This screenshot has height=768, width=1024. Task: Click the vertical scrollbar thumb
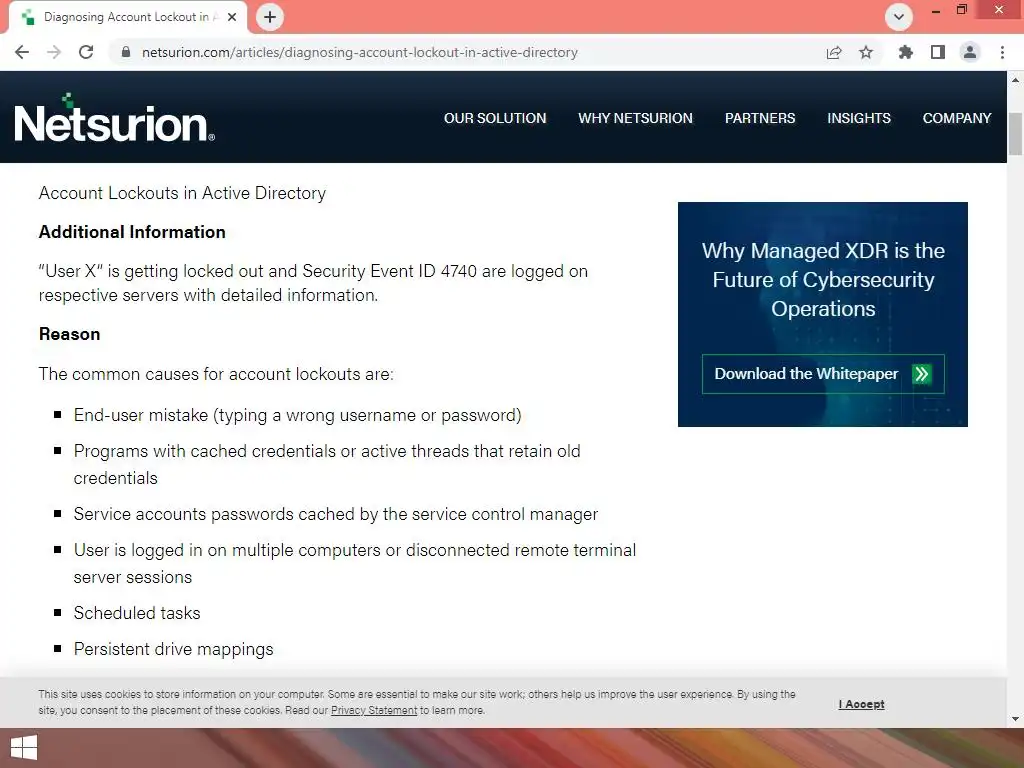pyautogui.click(x=1016, y=134)
